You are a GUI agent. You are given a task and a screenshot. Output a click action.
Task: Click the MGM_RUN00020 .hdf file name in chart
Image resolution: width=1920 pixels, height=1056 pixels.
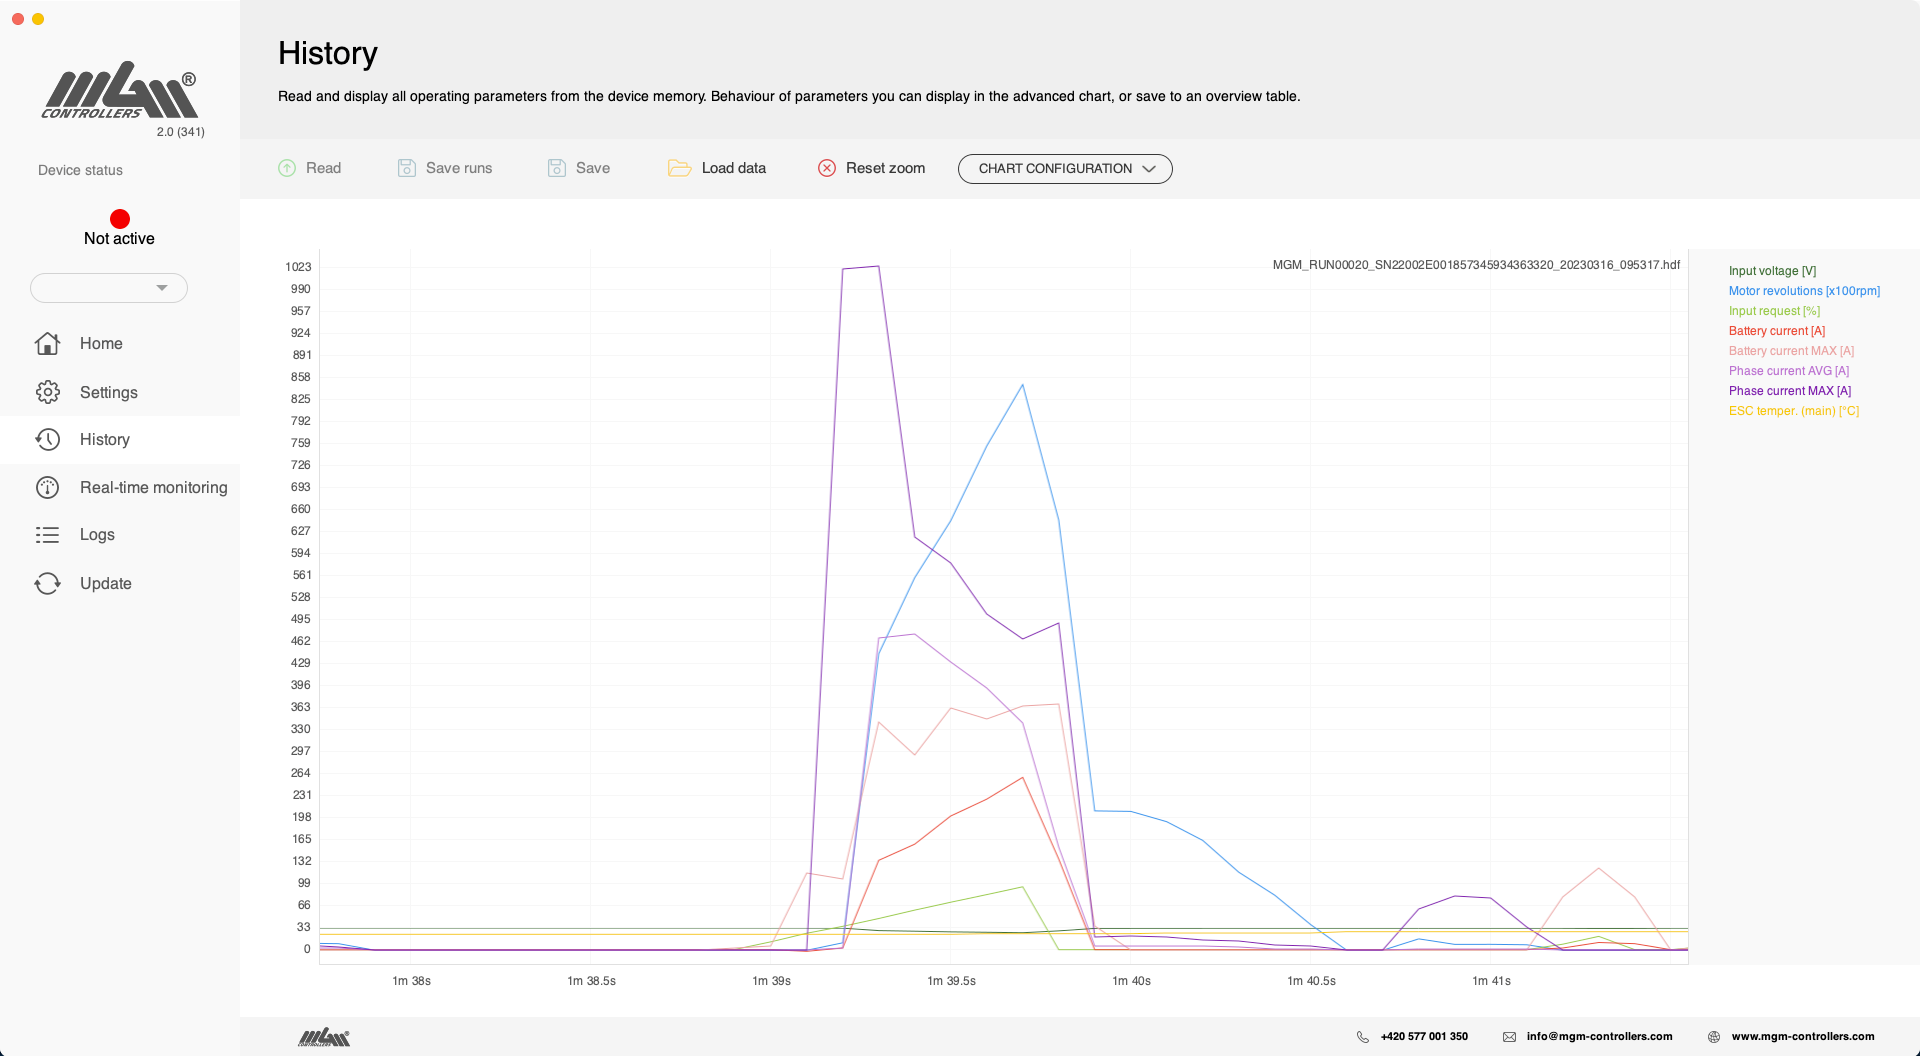pos(1476,265)
